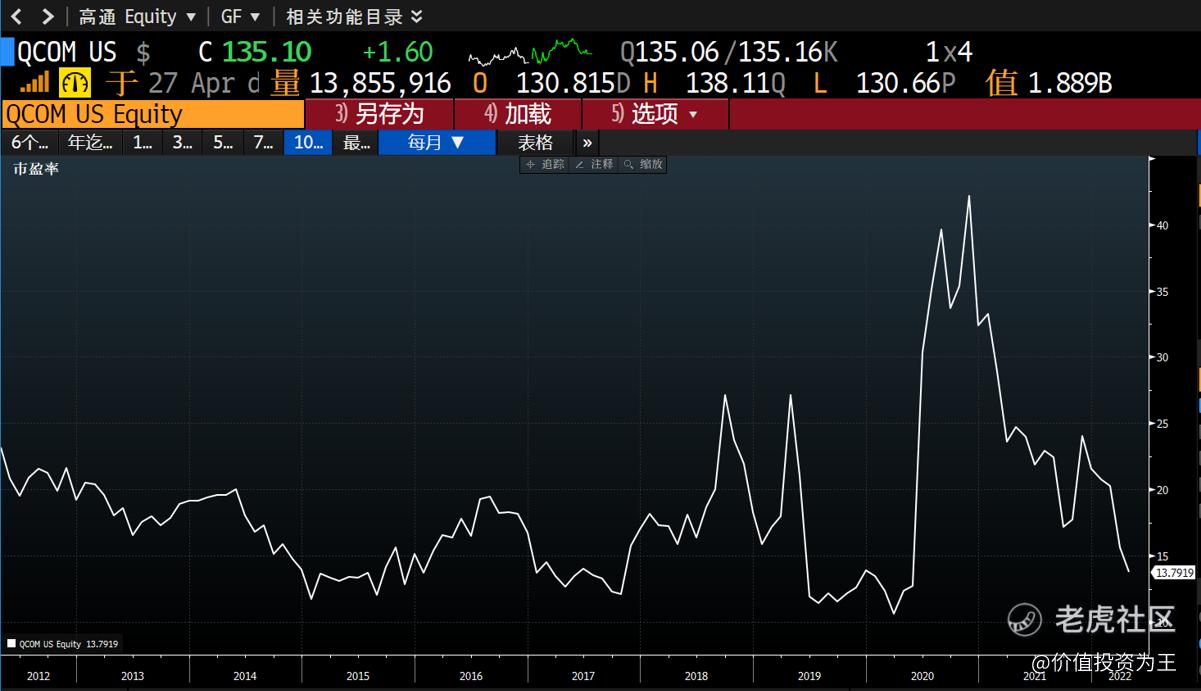
Task: Click the yellow gauge icon
Action: pos(75,82)
